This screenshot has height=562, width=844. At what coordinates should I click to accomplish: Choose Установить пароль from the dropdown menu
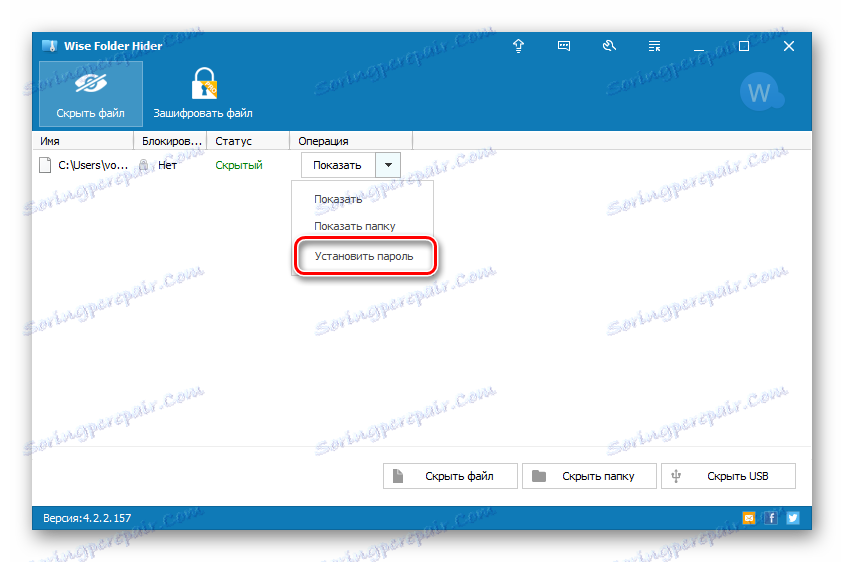coord(364,256)
